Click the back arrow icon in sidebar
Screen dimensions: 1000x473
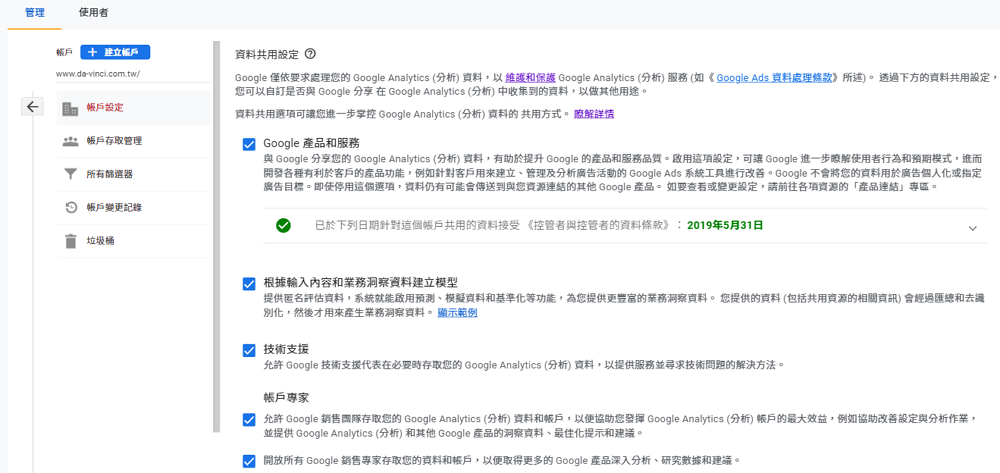[33, 106]
